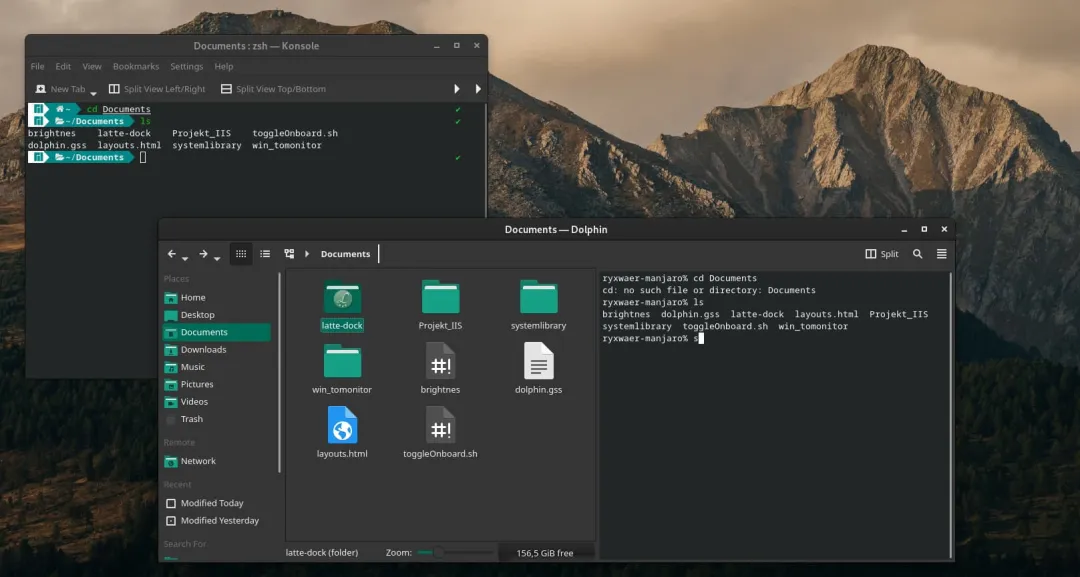Open the View menu in Konsole
1080x577 pixels.
pos(92,67)
